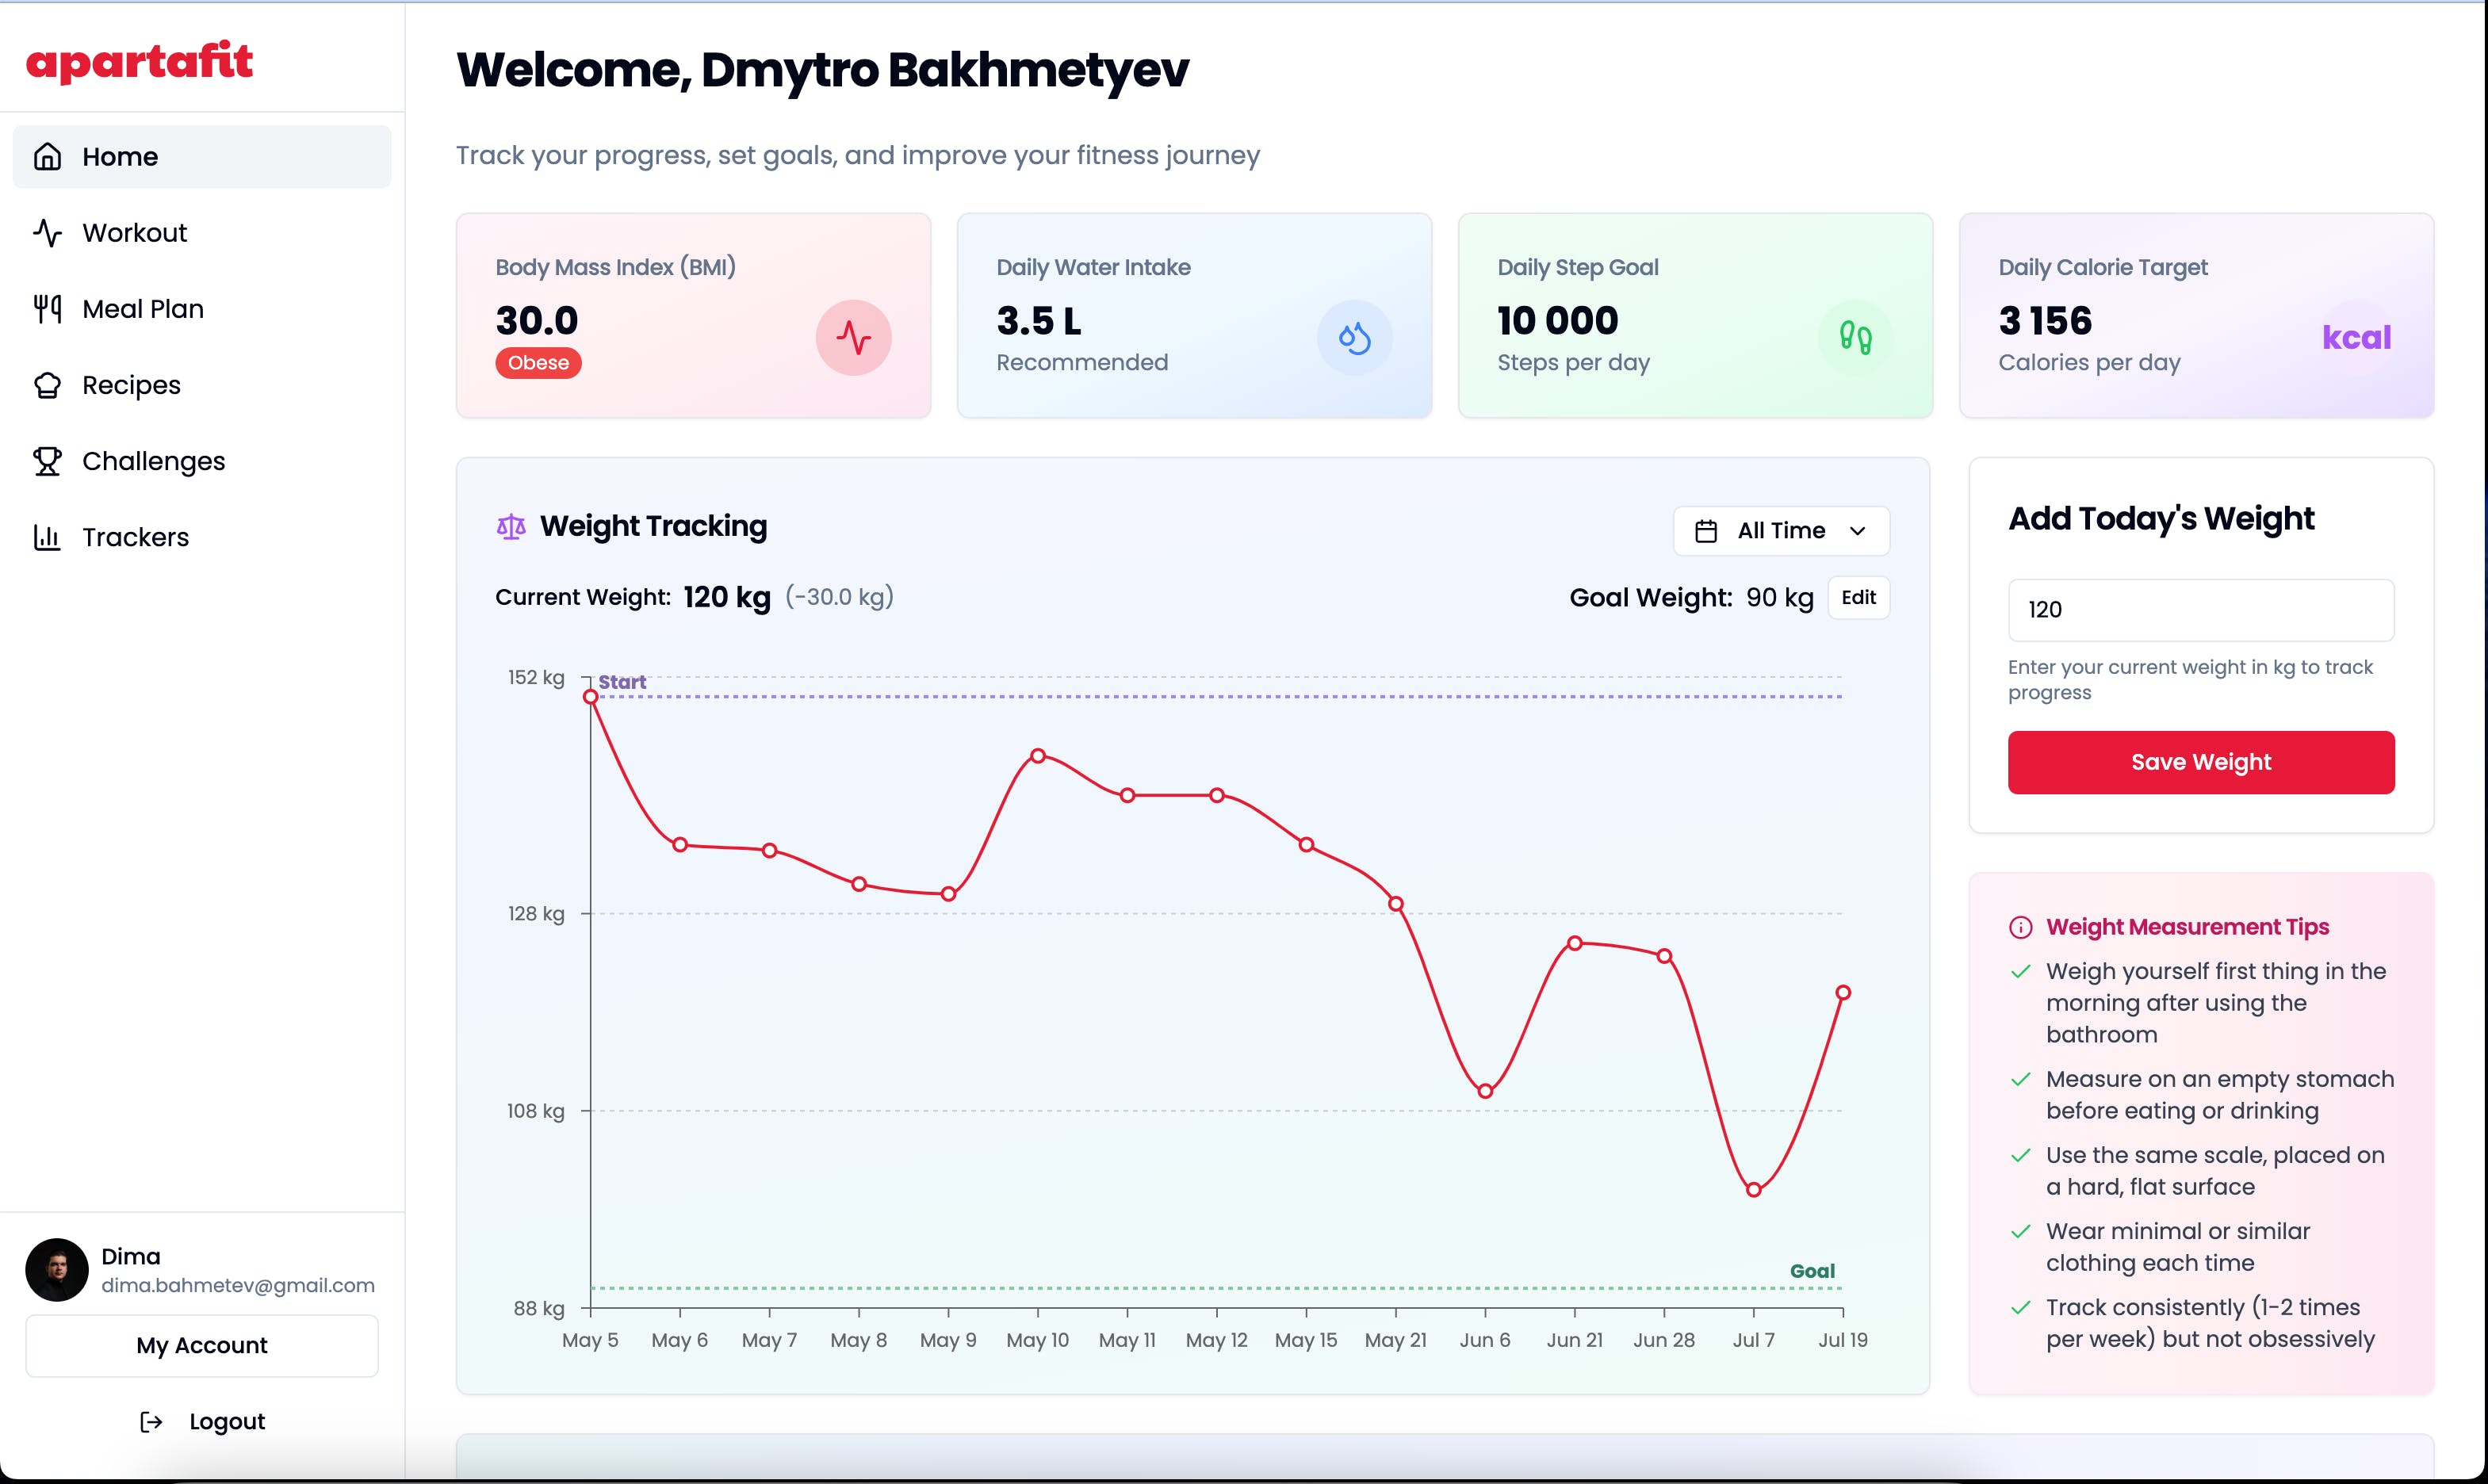Click the Weight Measurement Tips info icon
This screenshot has width=2488, height=1484.
tap(2020, 927)
